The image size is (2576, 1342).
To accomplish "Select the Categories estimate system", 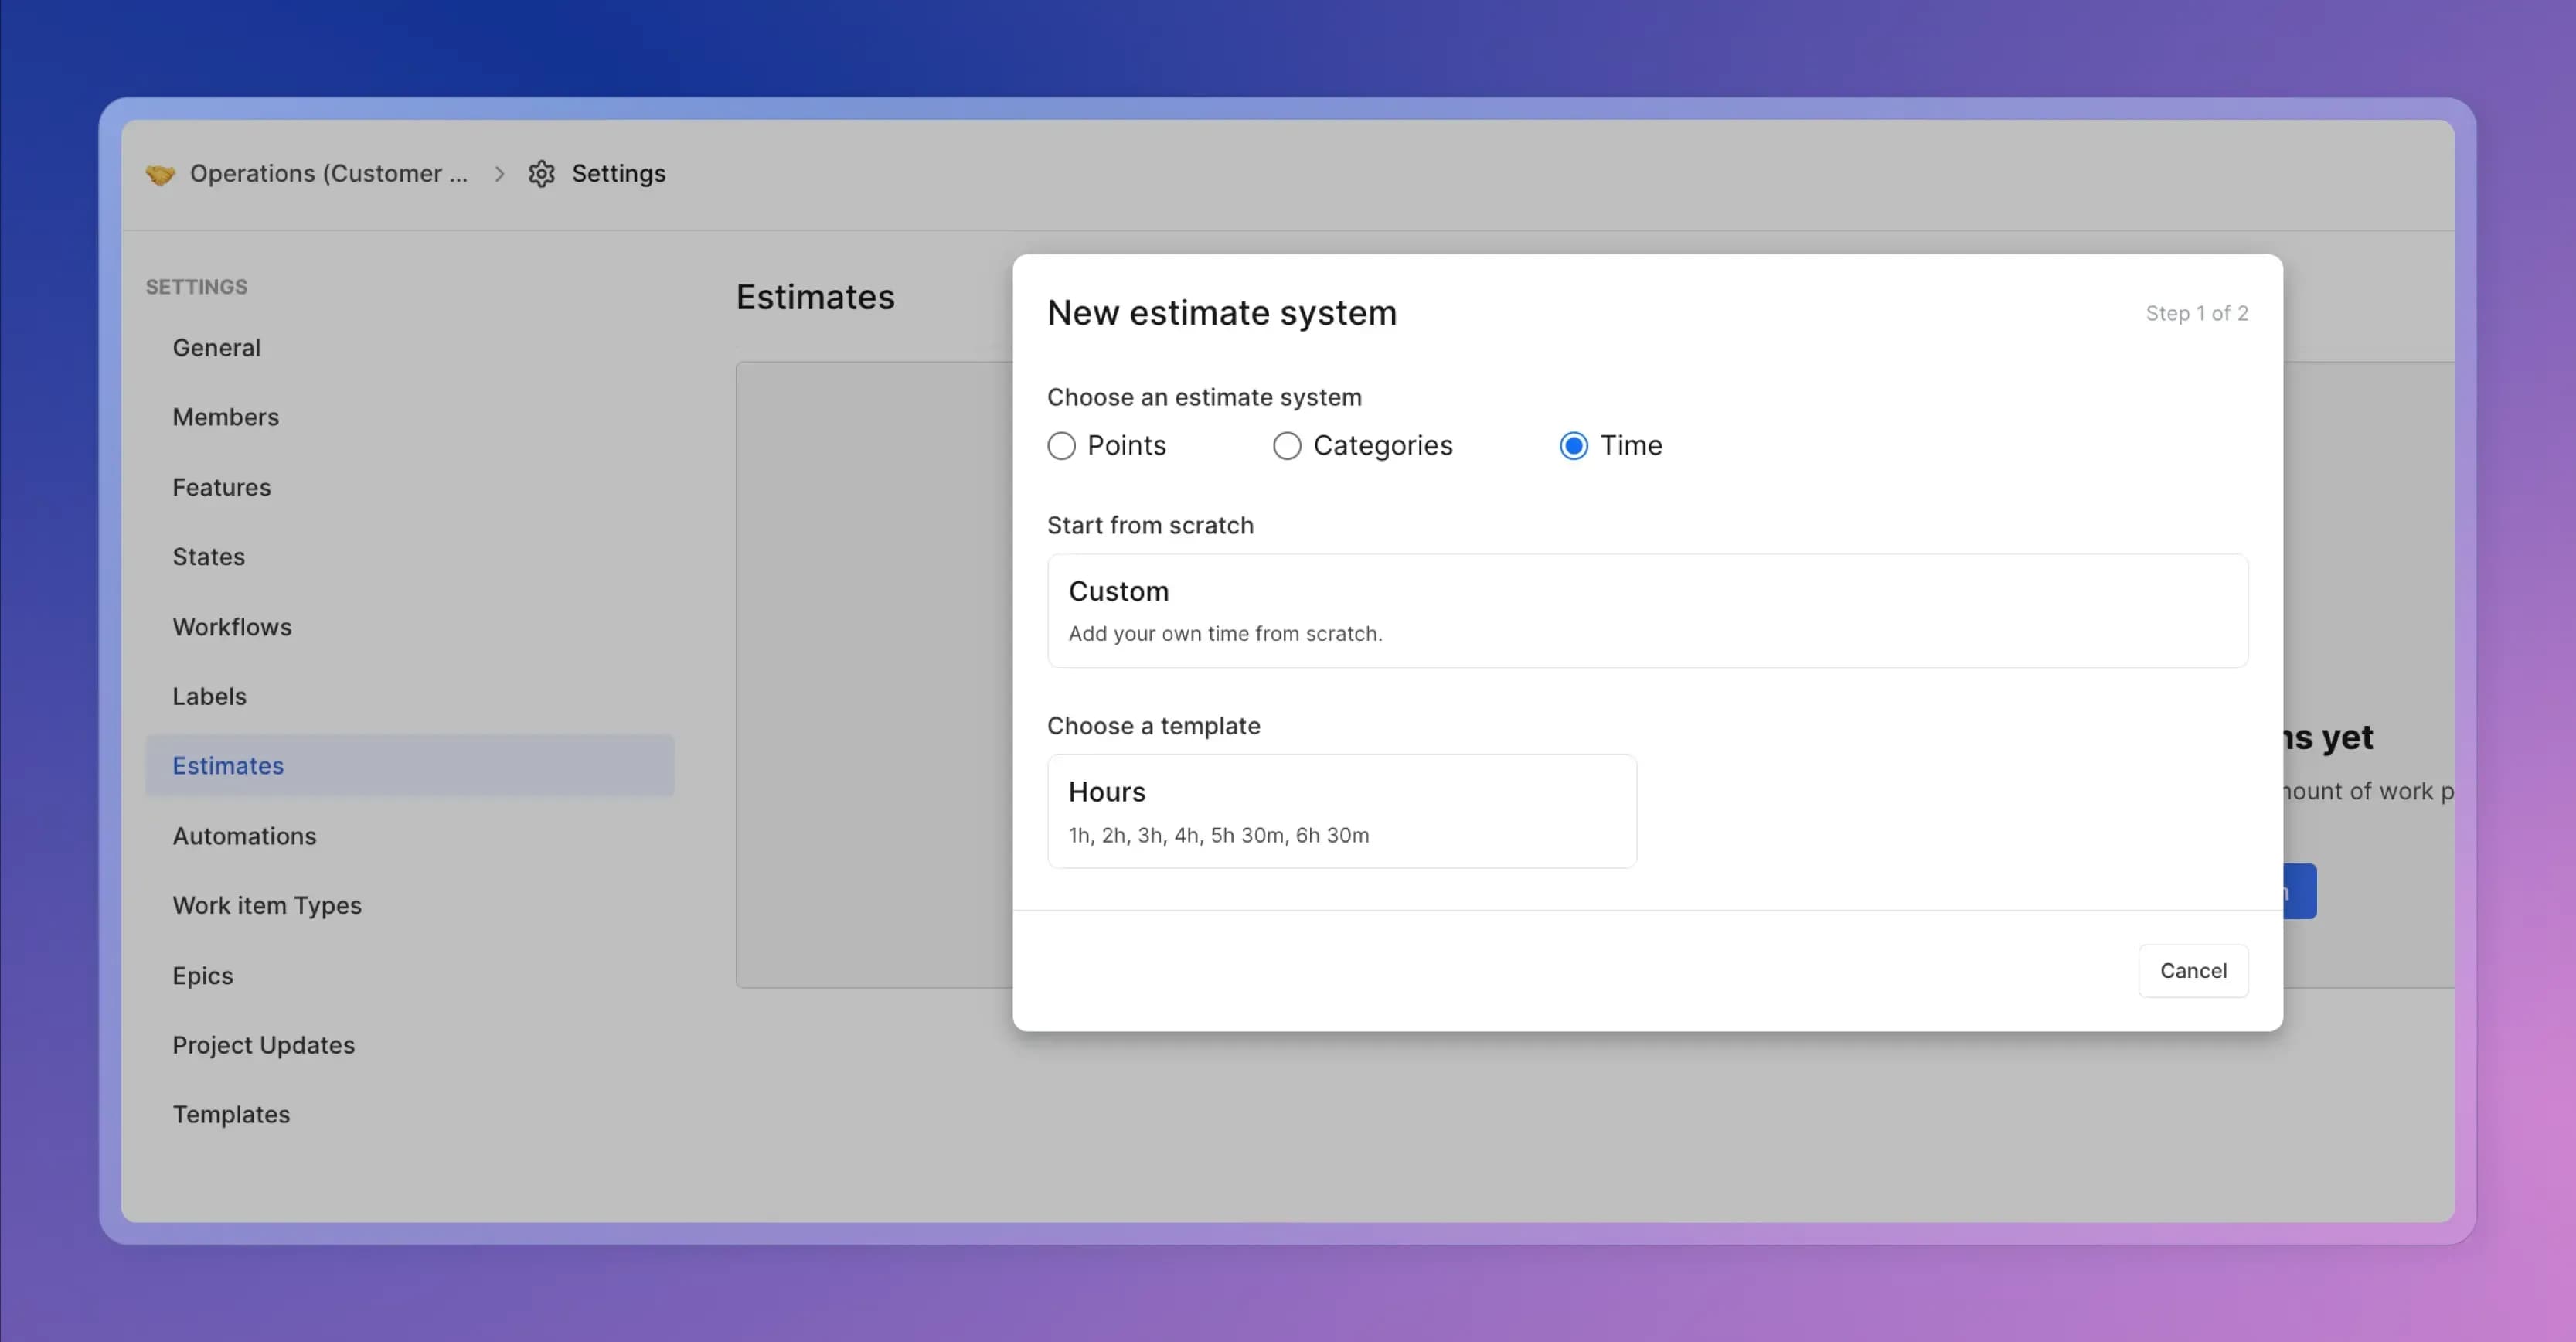I will pyautogui.click(x=1287, y=446).
